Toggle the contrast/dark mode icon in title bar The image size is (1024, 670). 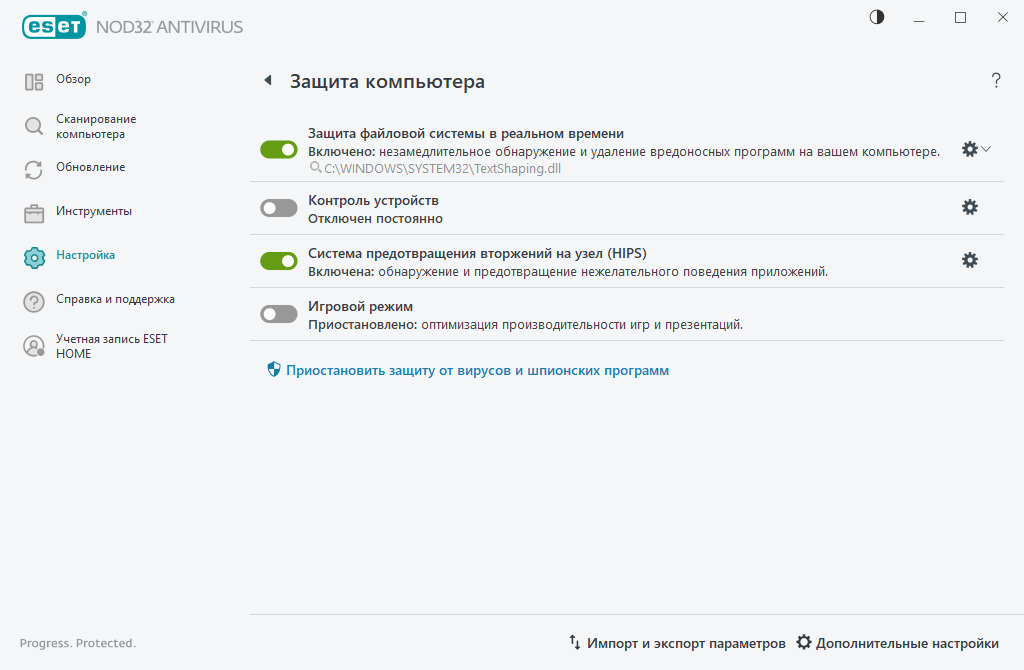(x=876, y=17)
